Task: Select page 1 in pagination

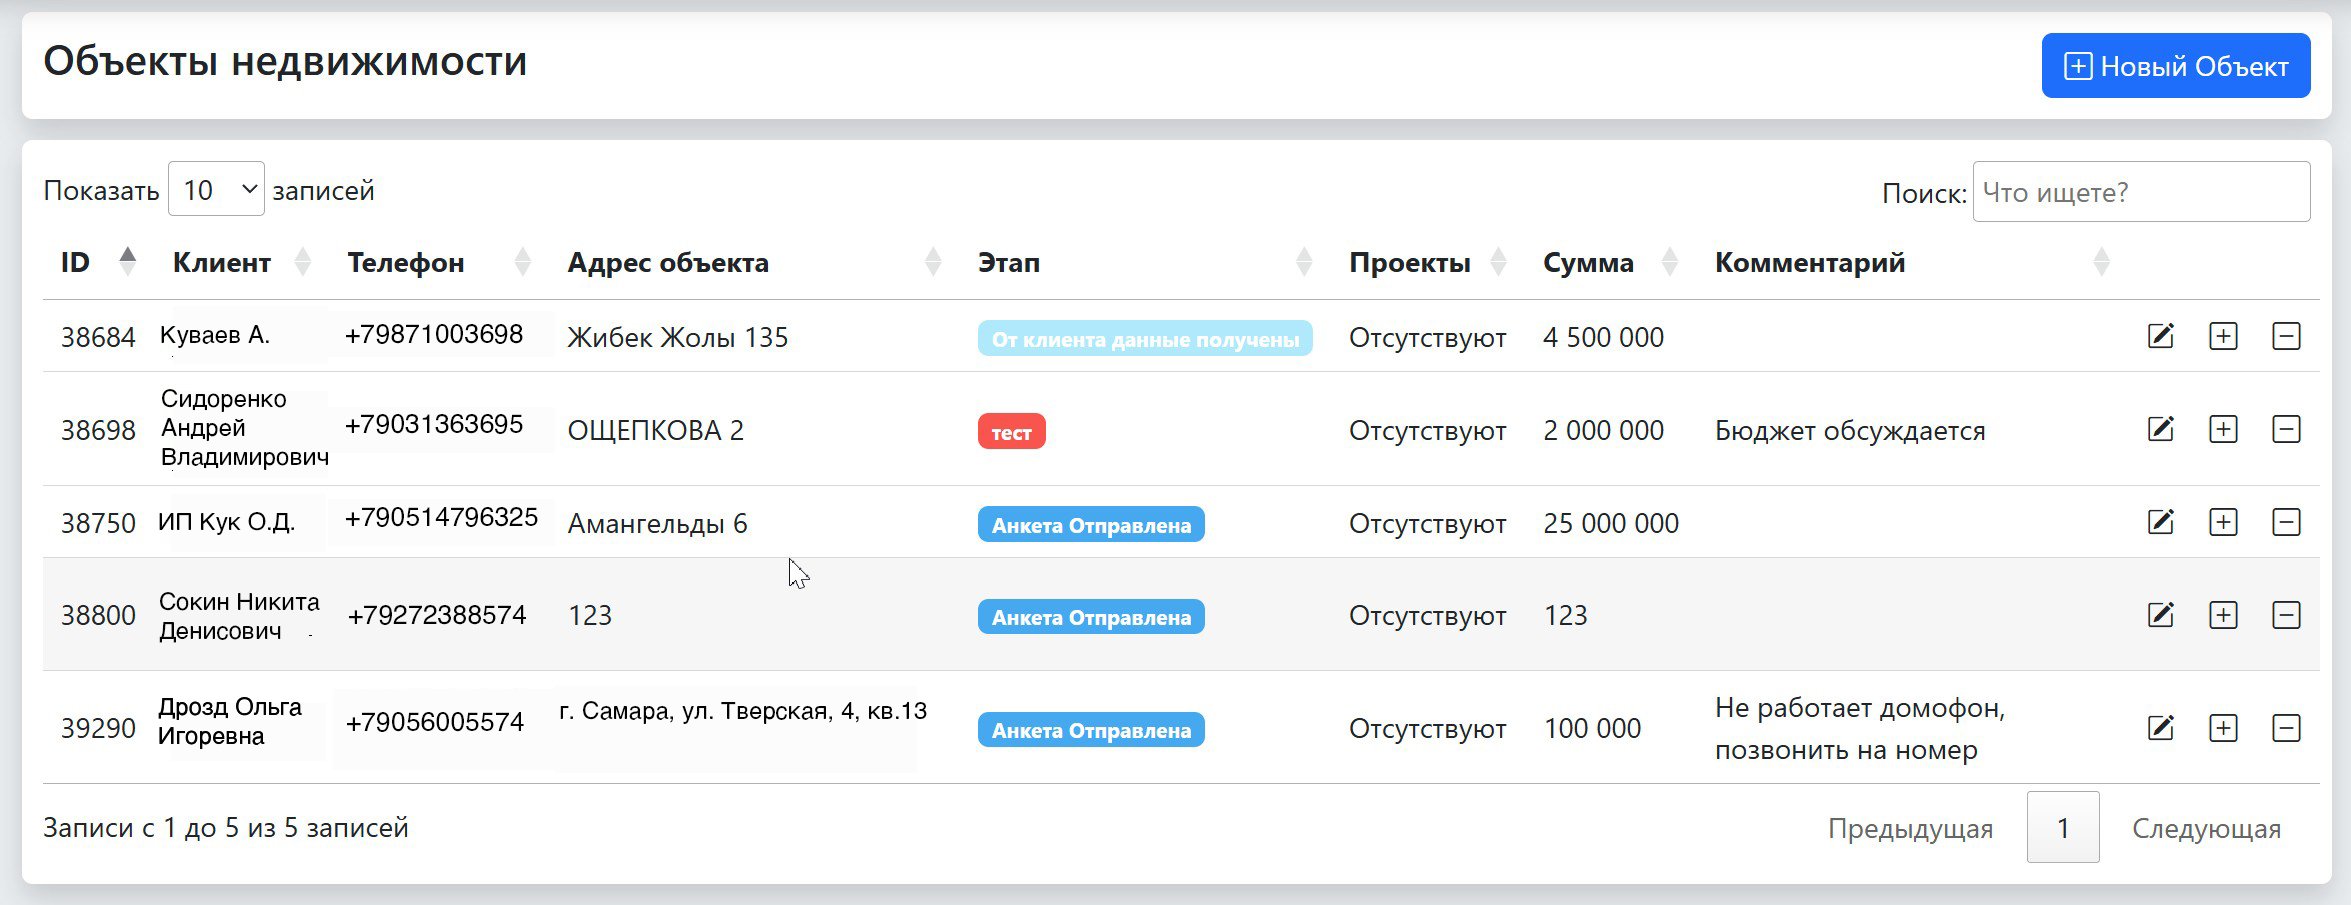Action: (x=2062, y=828)
